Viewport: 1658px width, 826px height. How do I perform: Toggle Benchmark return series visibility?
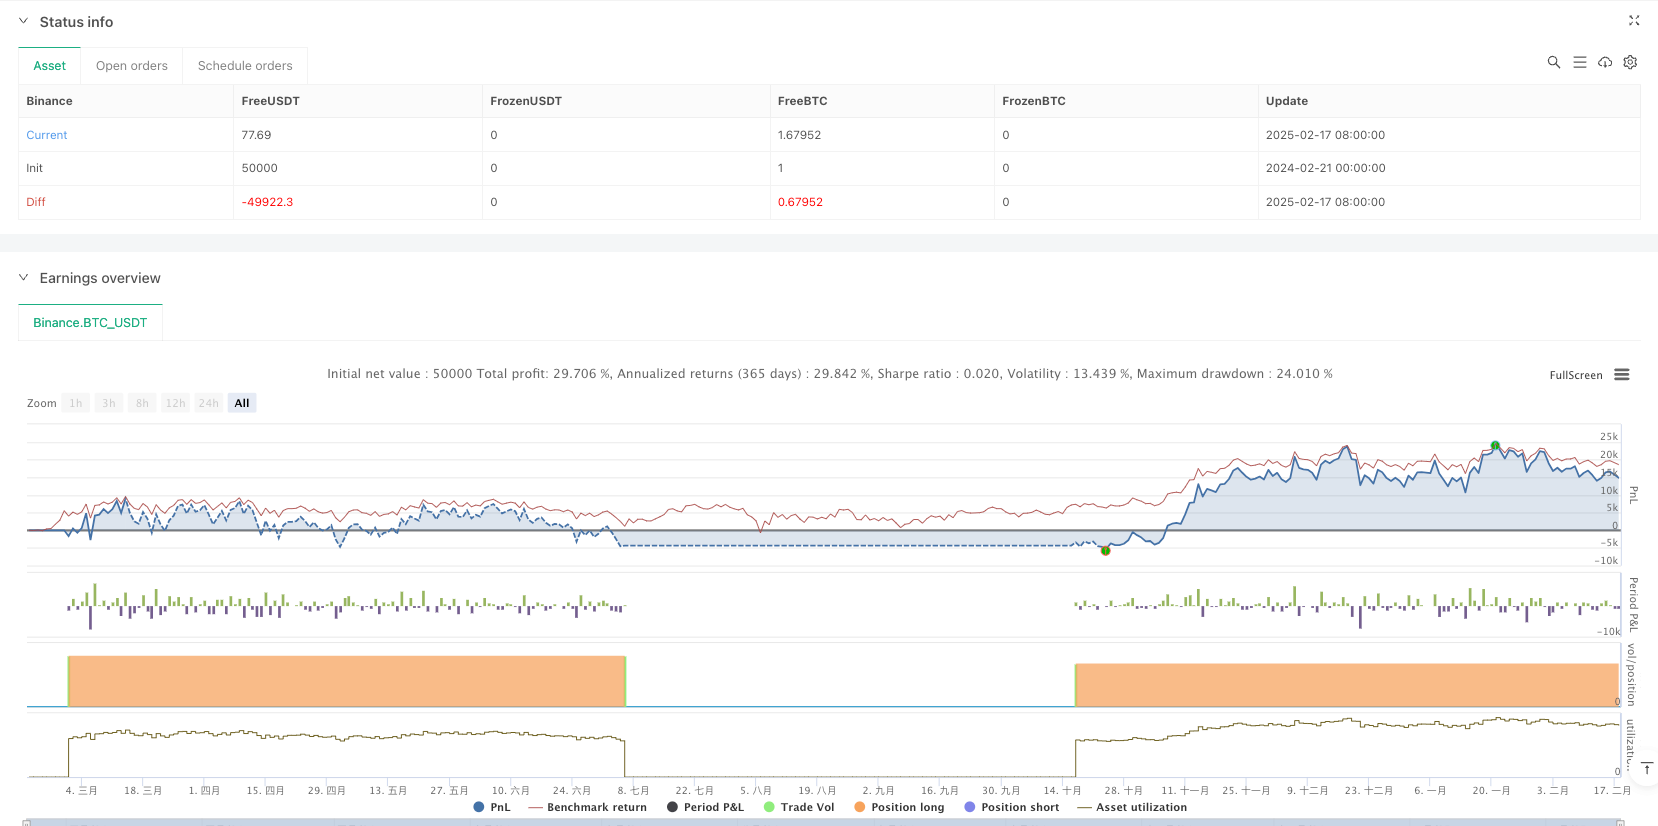point(588,807)
